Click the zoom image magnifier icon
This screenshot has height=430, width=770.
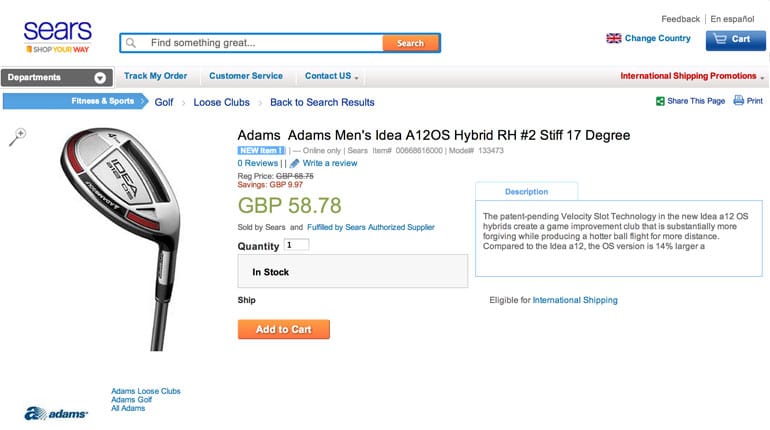pos(17,137)
